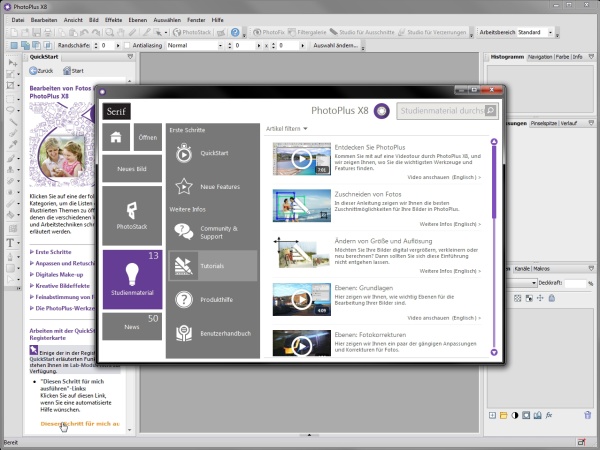Click the search magnifier in Studienmaterial field
This screenshot has width=600, height=450.
(490, 111)
